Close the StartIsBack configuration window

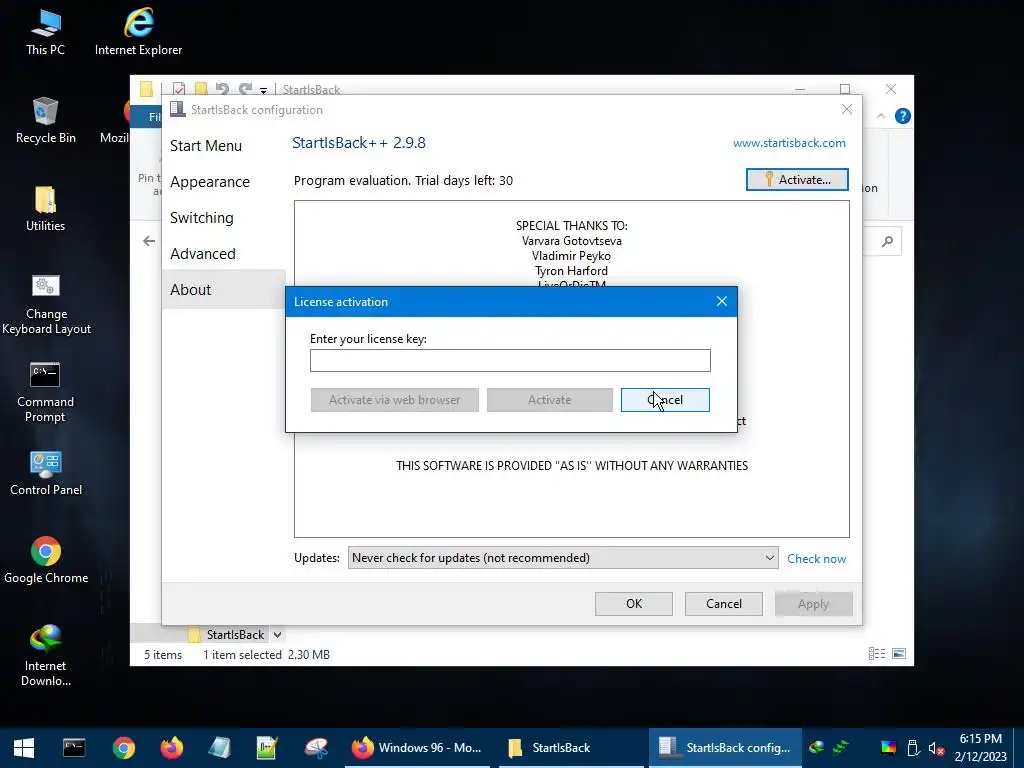(x=846, y=109)
